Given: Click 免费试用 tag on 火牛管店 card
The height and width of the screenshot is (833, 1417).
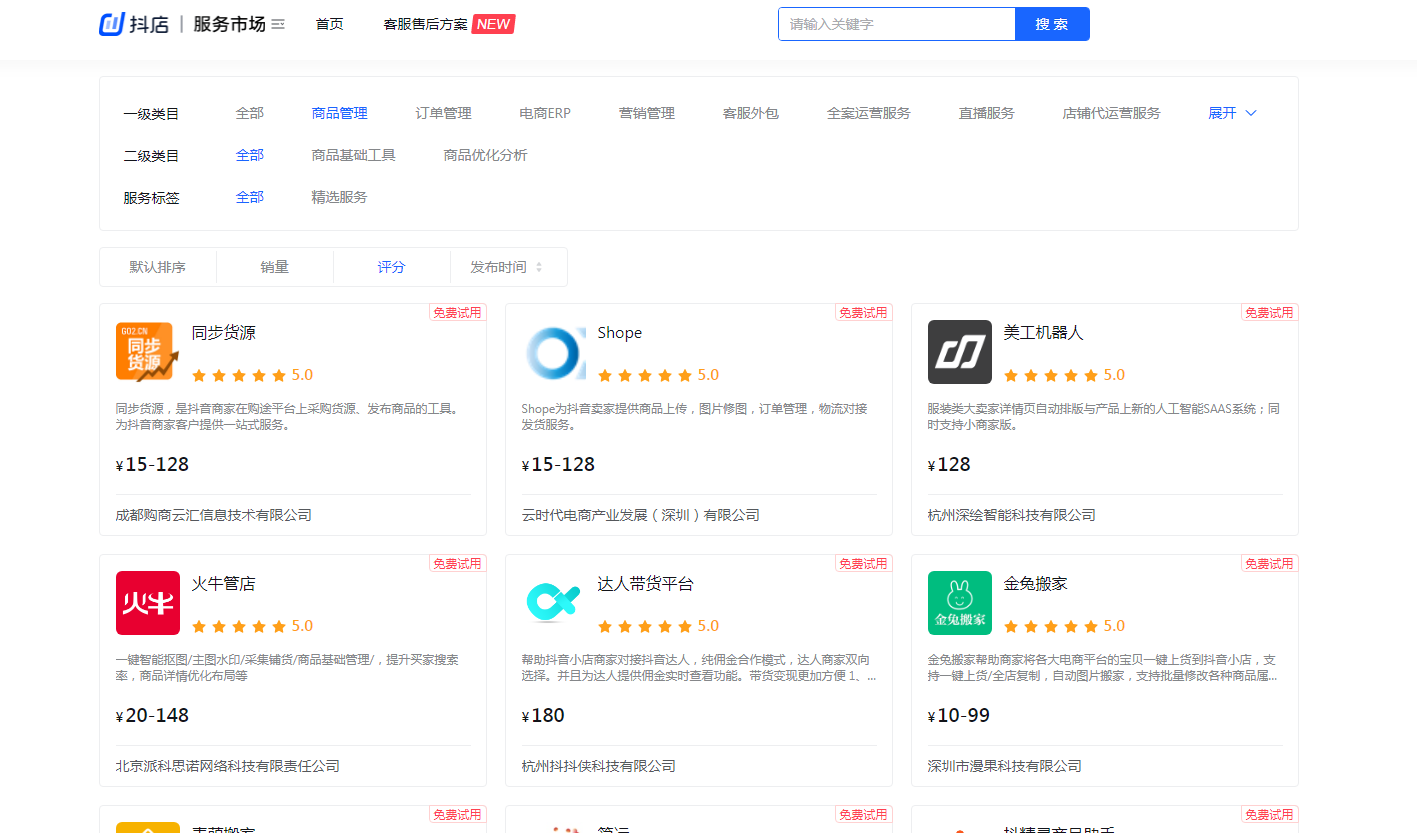Looking at the screenshot, I should tap(457, 564).
